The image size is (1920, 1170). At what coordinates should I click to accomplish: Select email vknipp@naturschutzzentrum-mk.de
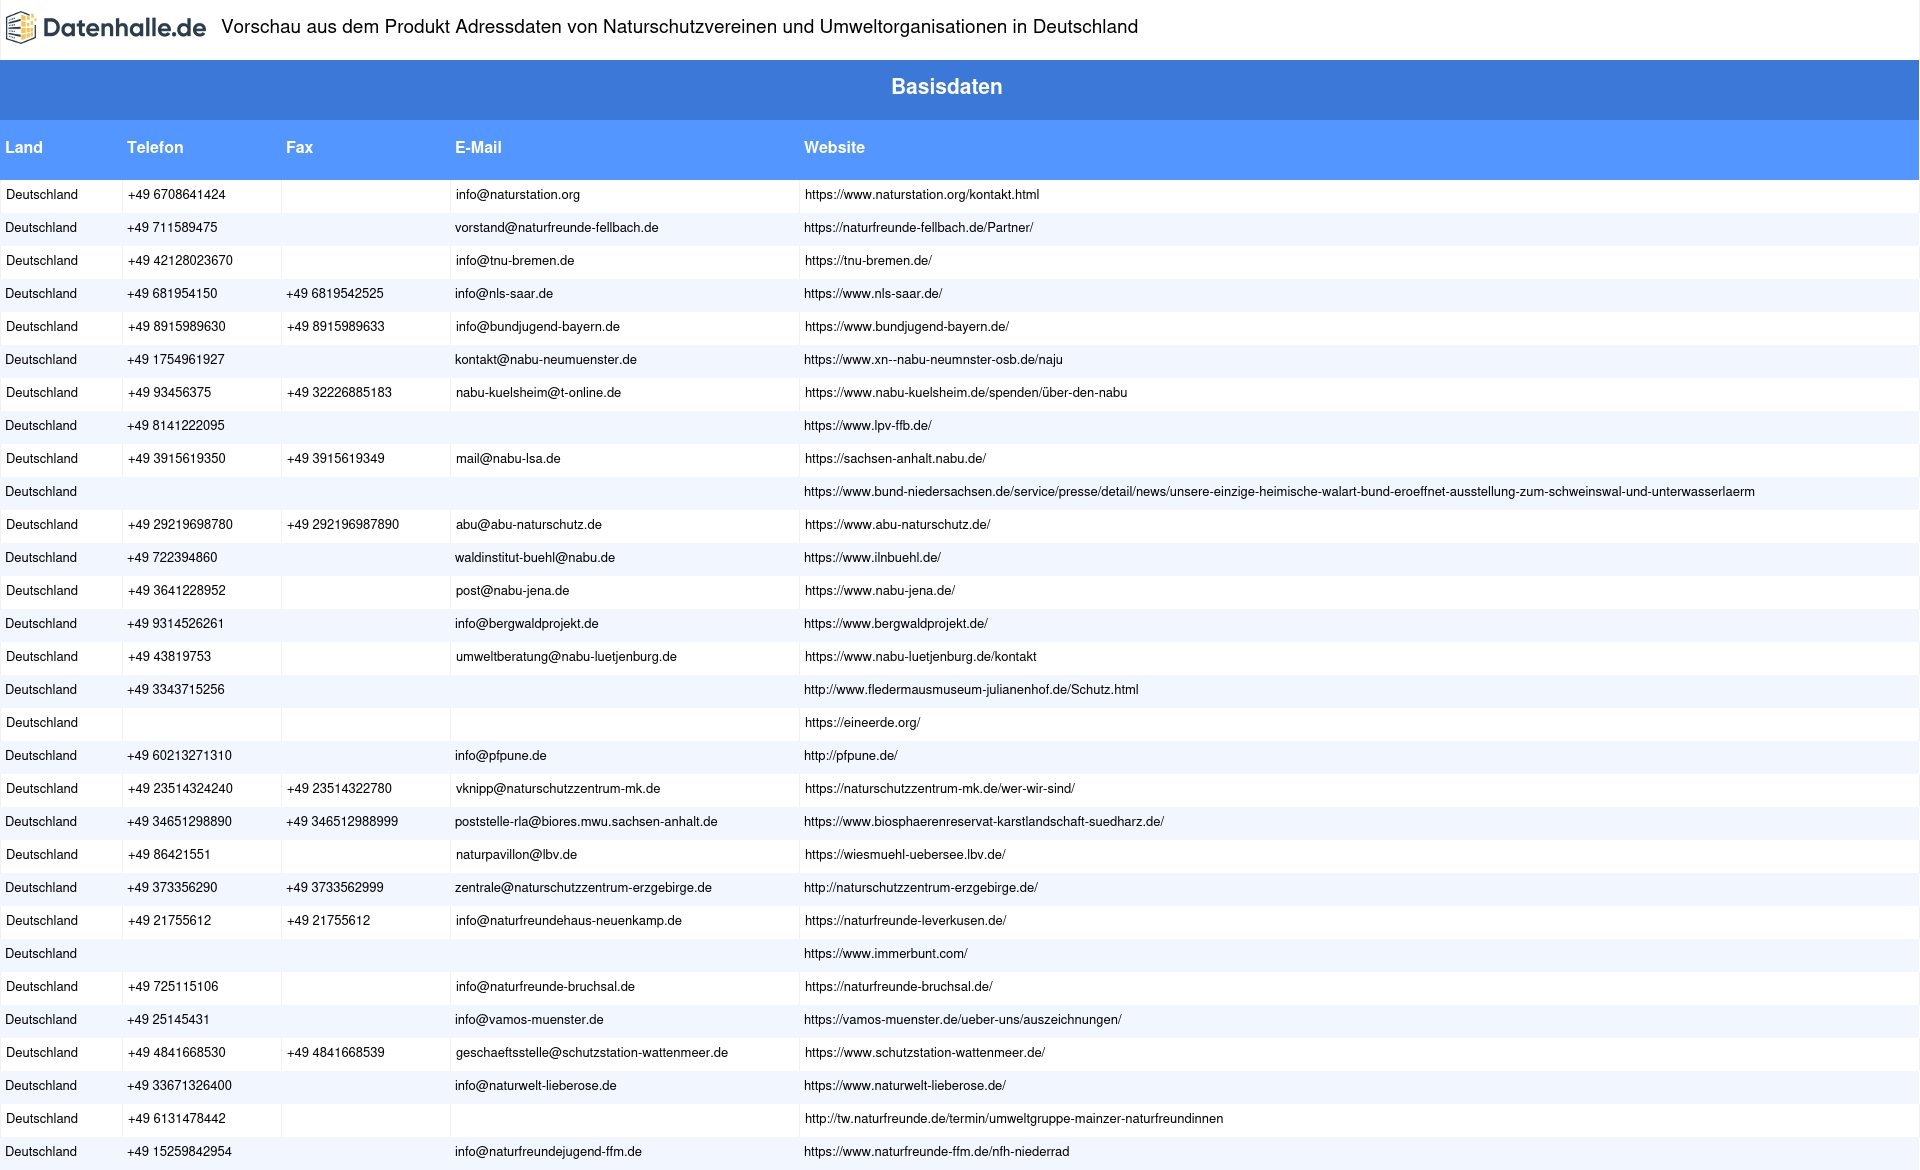[558, 789]
